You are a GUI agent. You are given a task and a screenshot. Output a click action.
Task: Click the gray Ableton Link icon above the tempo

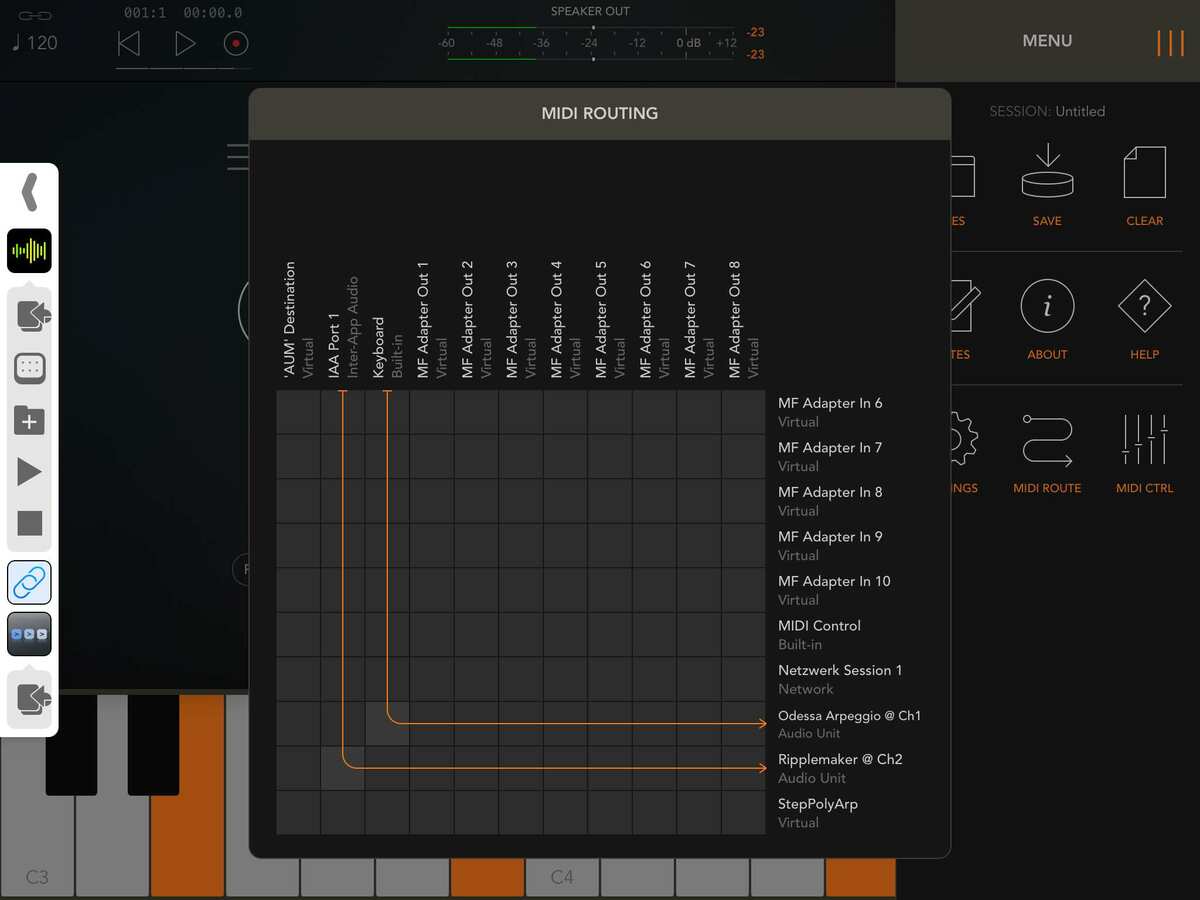tap(34, 15)
